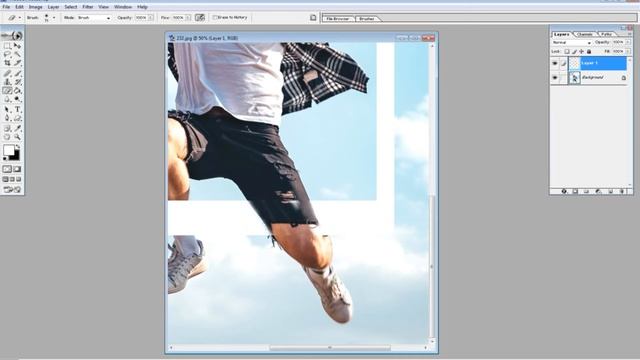
Task: Select the Paint Bucket tool
Action: tap(18, 91)
